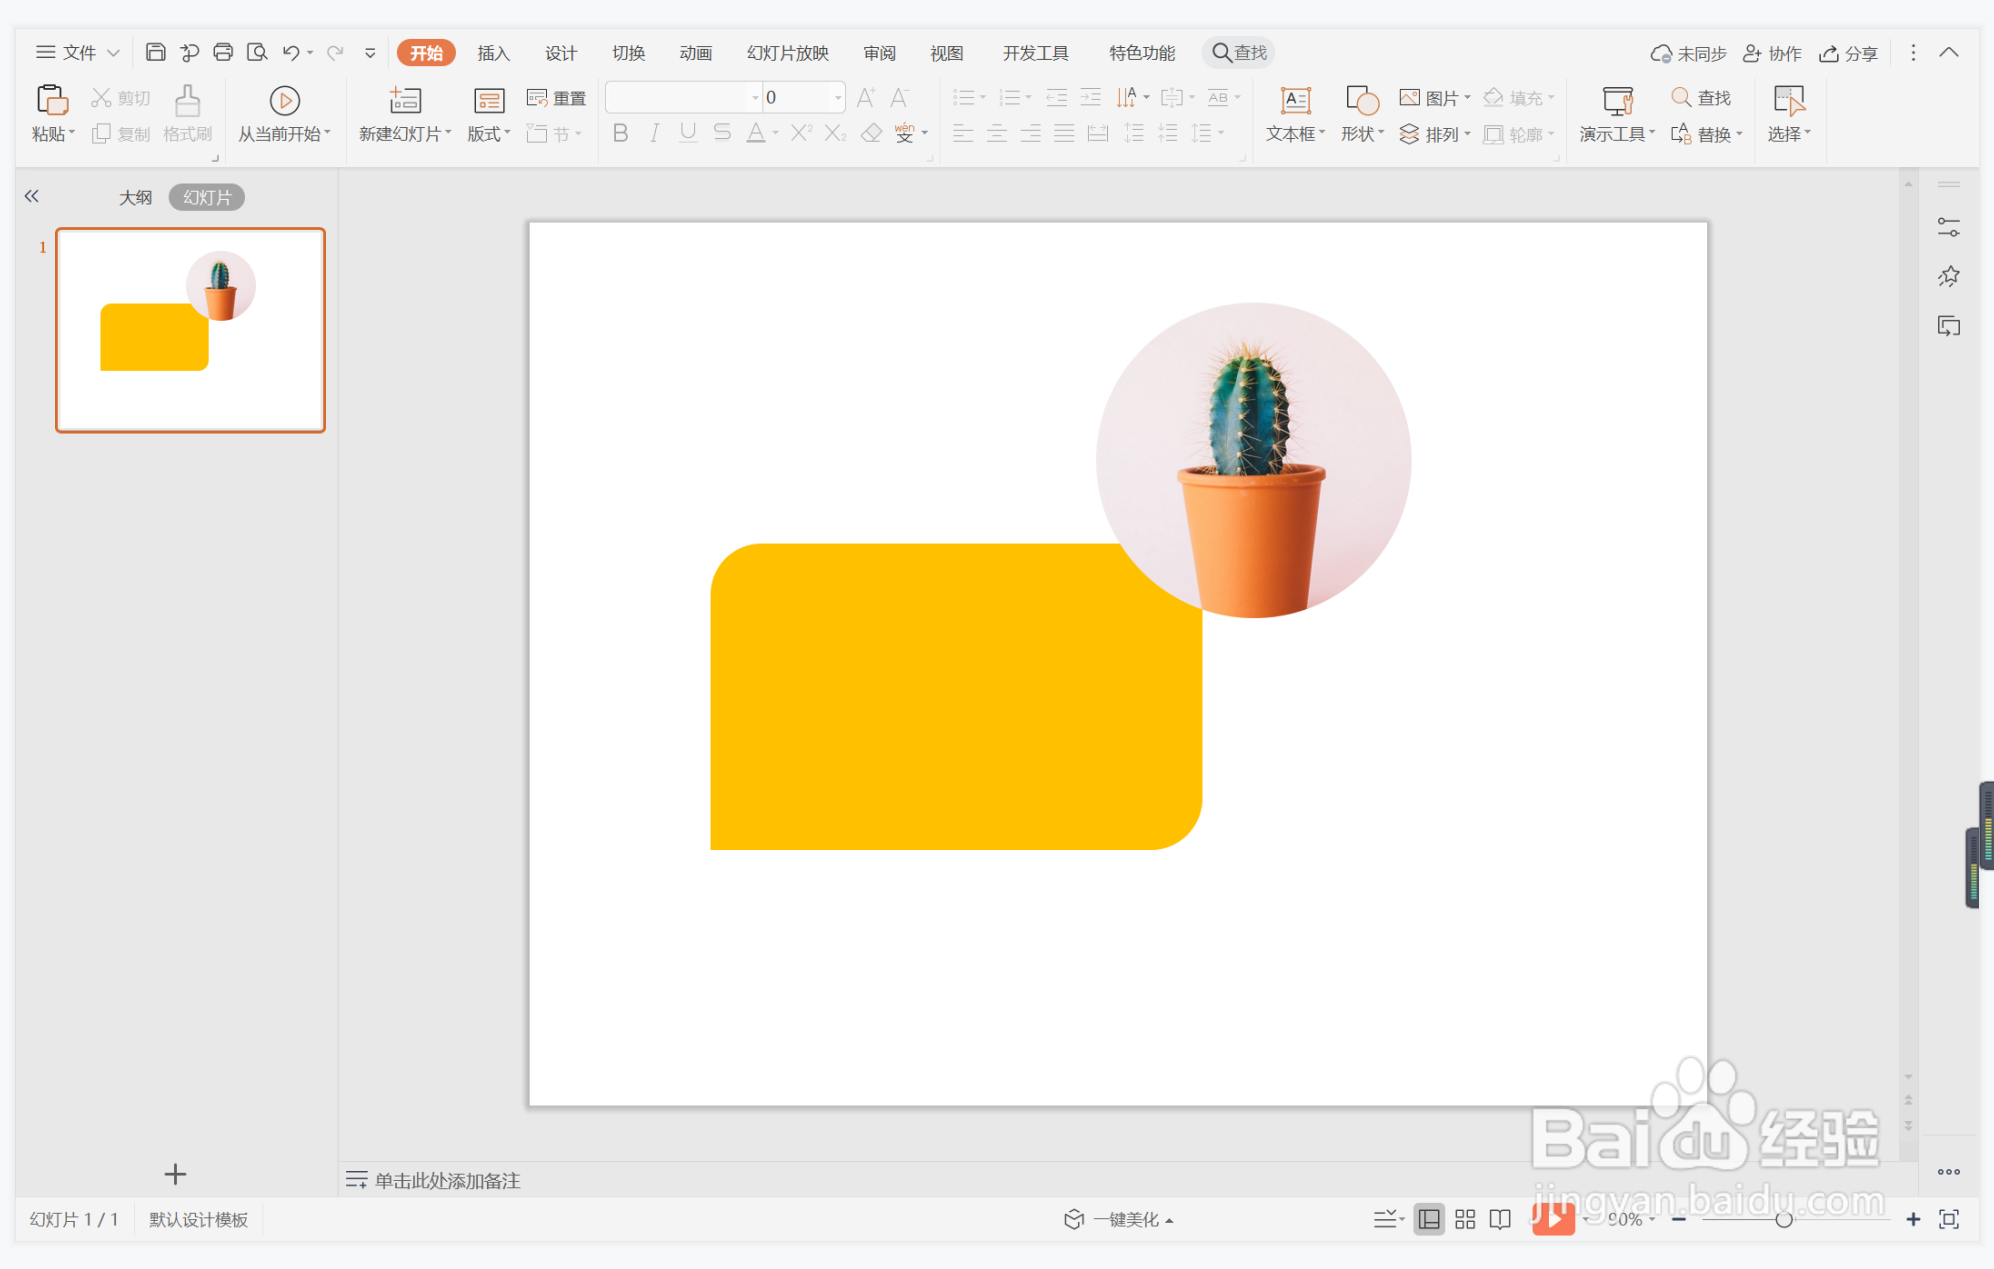
Task: Click the Shapes (形状) icon
Action: click(x=1362, y=100)
